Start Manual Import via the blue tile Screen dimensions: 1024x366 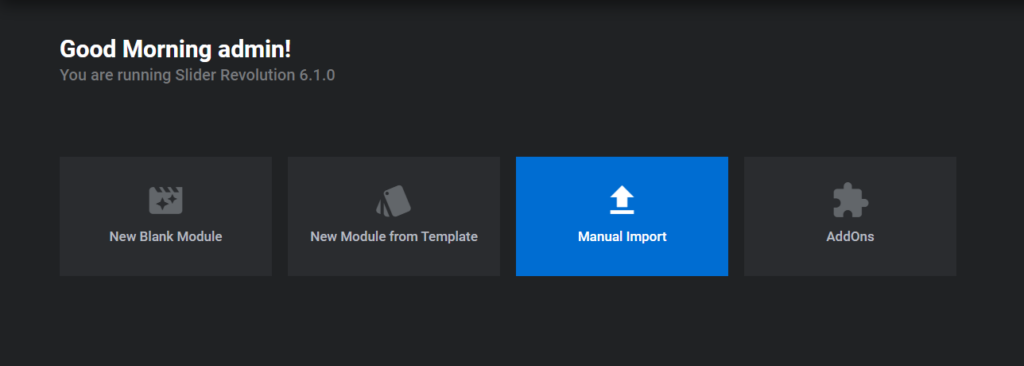[x=622, y=216]
